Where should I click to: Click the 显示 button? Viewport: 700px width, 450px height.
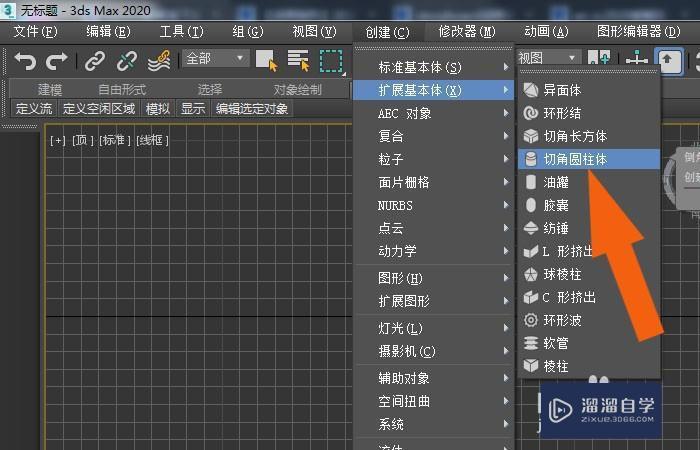(x=192, y=108)
